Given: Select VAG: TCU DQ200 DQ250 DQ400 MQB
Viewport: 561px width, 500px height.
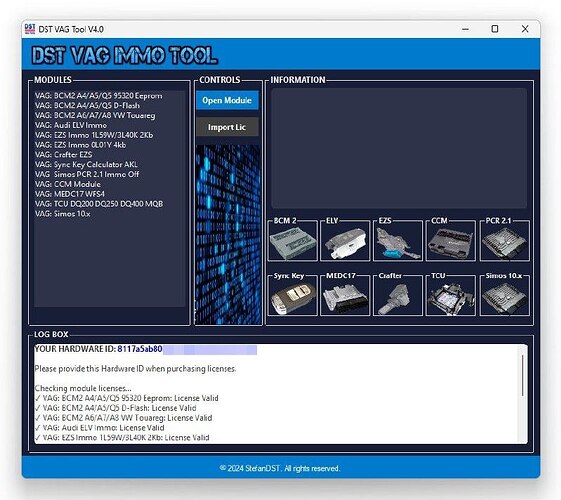Looking at the screenshot, I should click(99, 204).
